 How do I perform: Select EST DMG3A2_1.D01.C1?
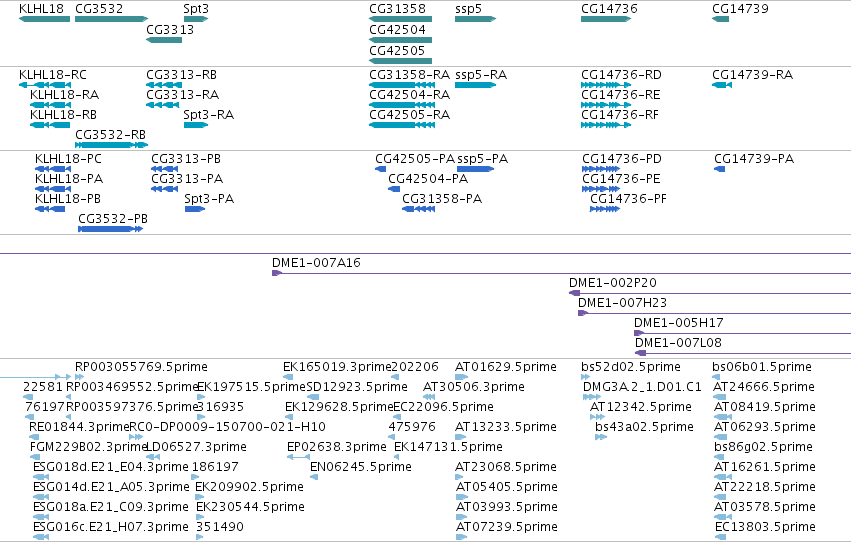592,397
